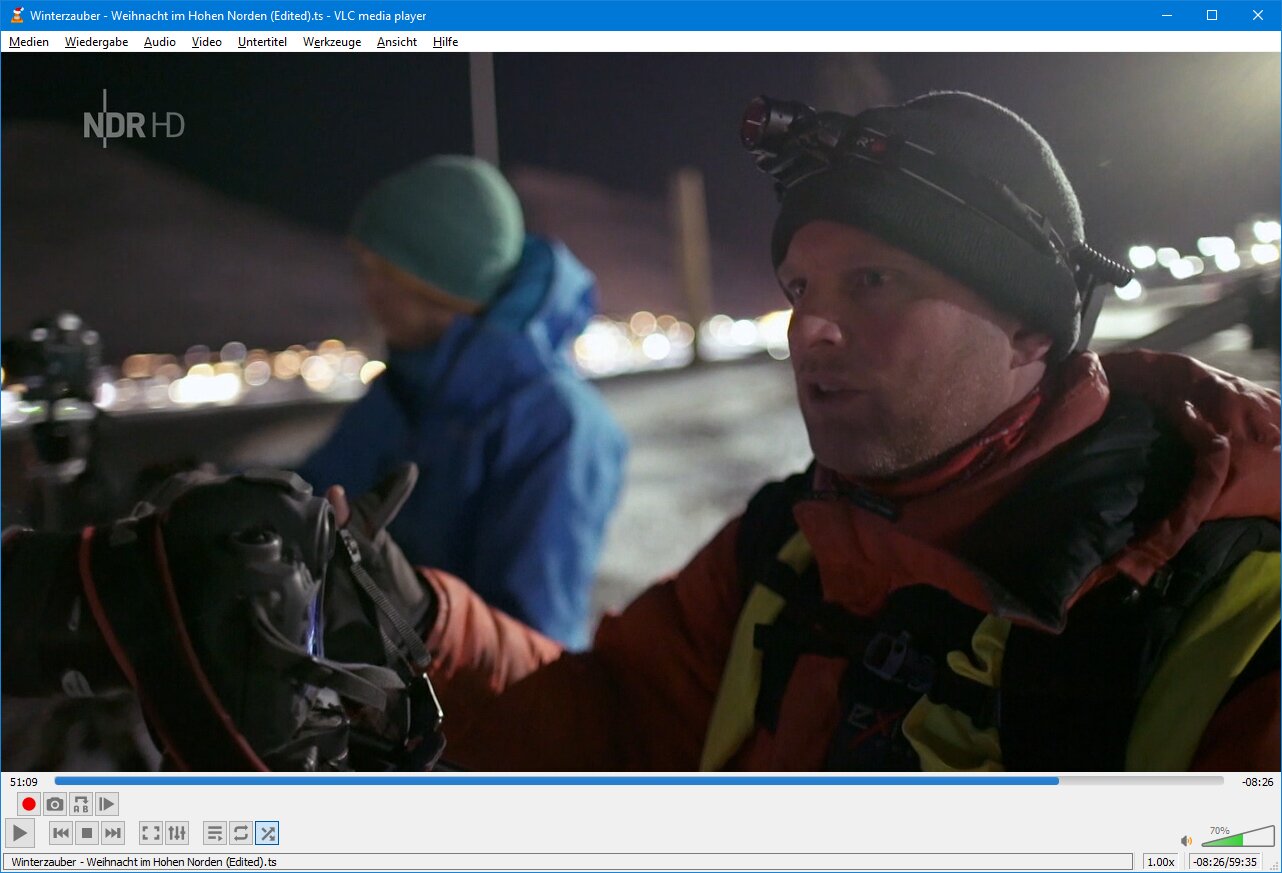Viewport: 1282px width, 873px height.
Task: Open the Untertitel menu
Action: pyautogui.click(x=262, y=42)
